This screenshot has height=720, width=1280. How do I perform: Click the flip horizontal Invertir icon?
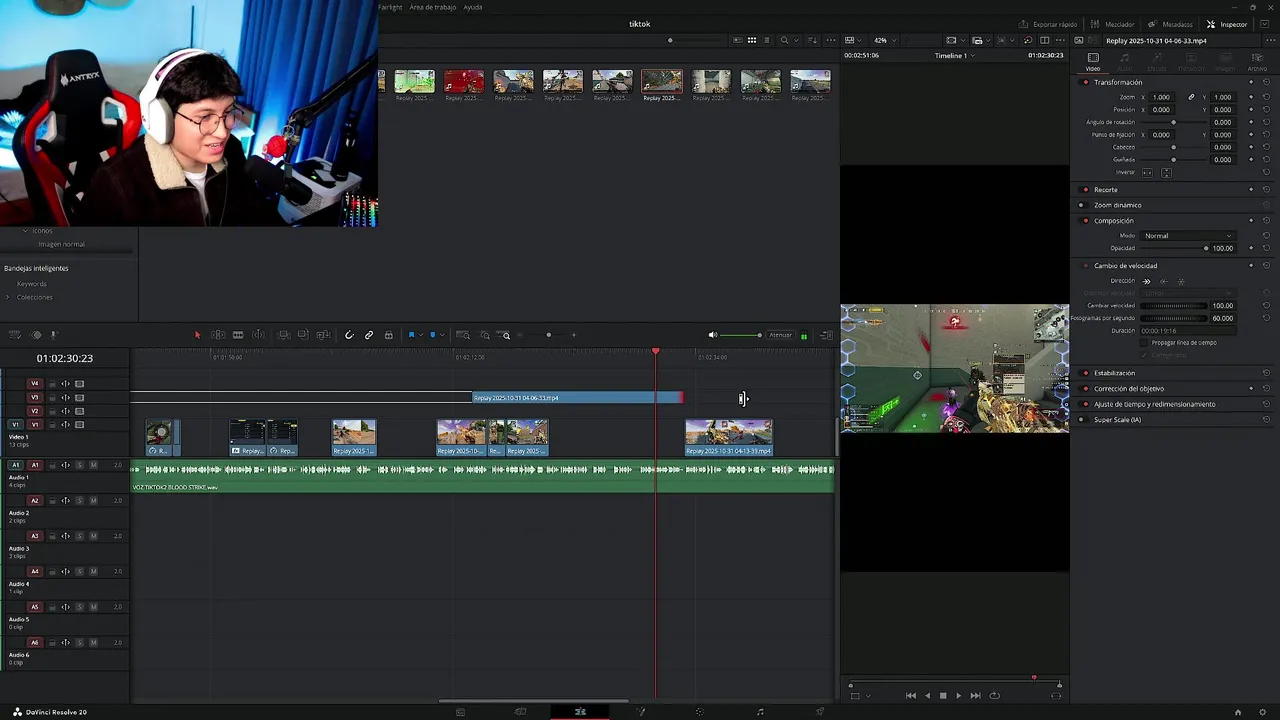1147,172
